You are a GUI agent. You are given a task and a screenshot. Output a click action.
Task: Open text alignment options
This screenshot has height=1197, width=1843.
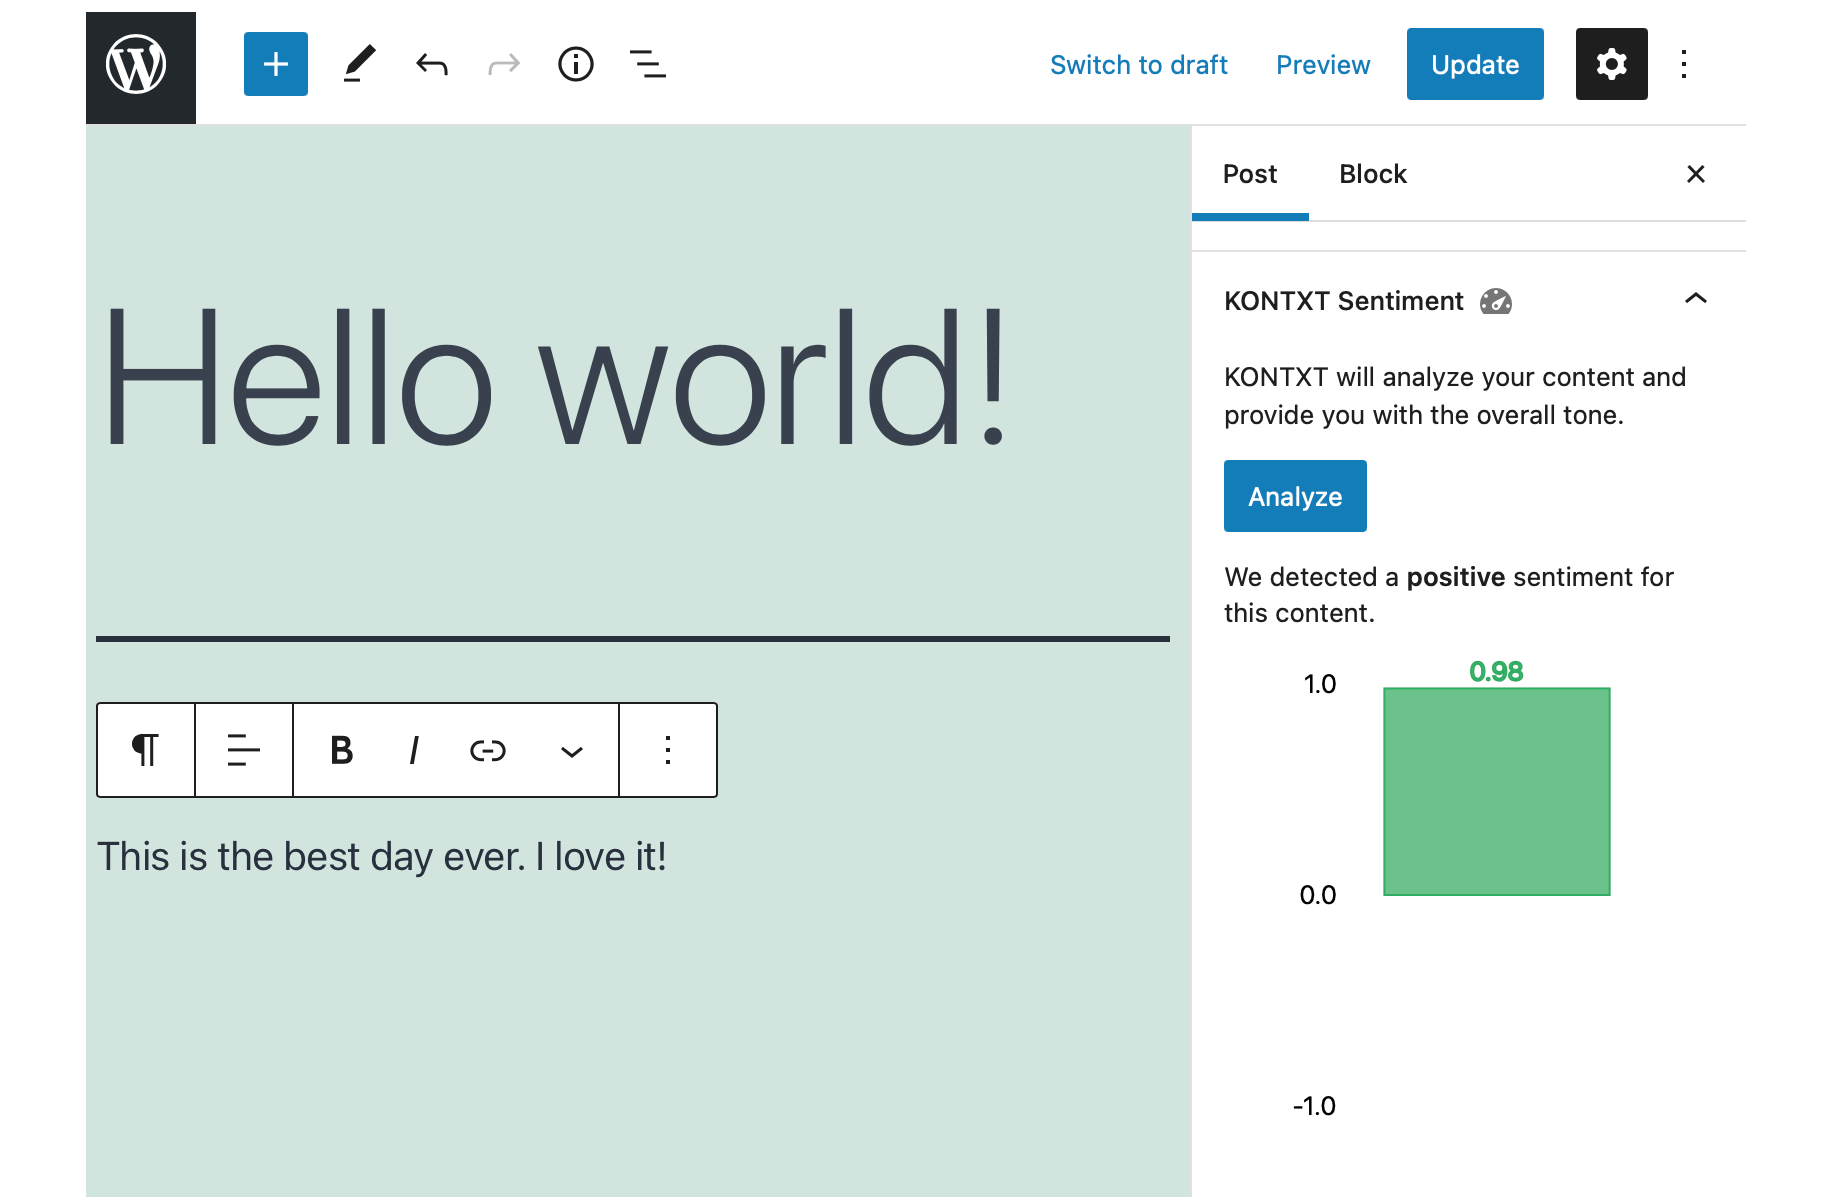click(244, 750)
